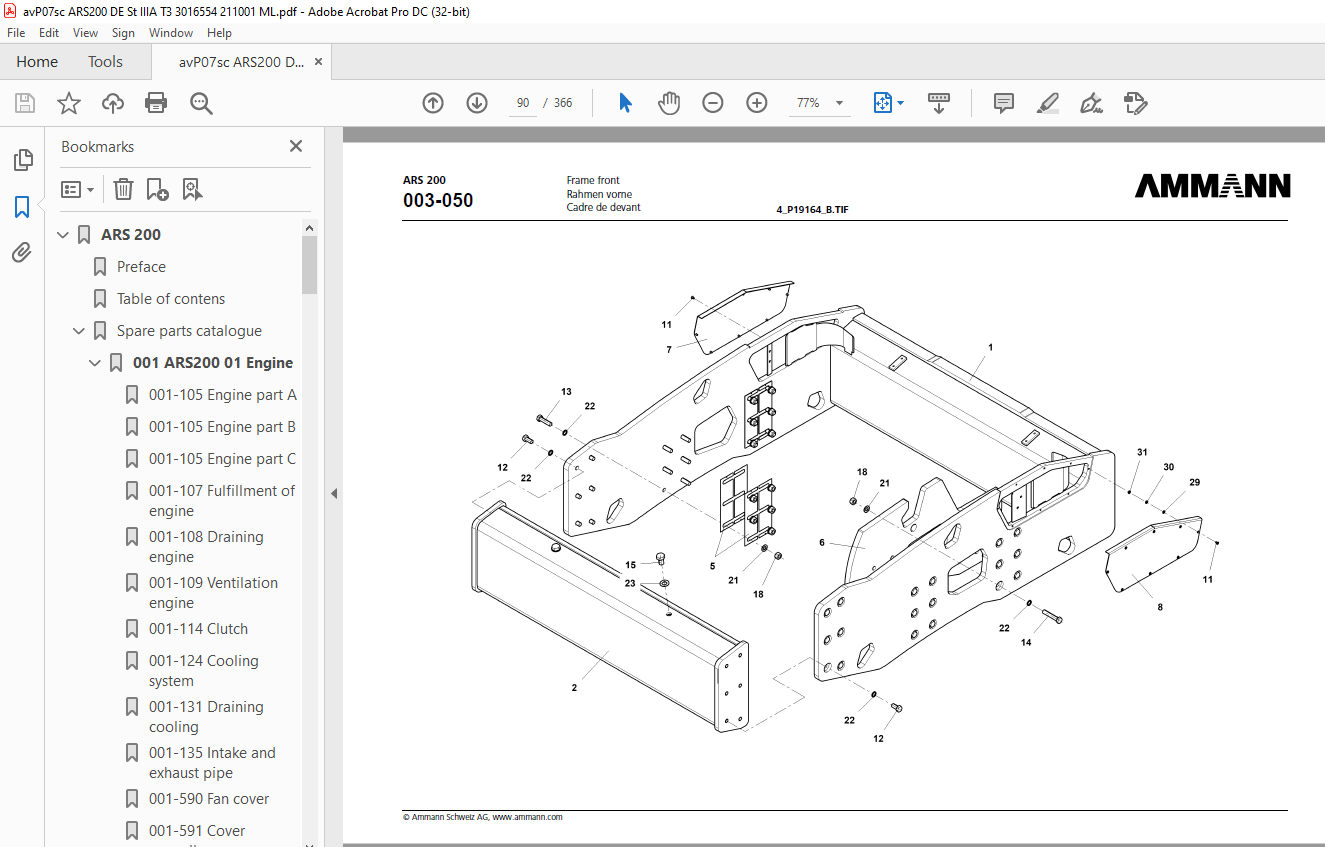
Task: Open the Page Thumbnails panel icon
Action: (22, 160)
